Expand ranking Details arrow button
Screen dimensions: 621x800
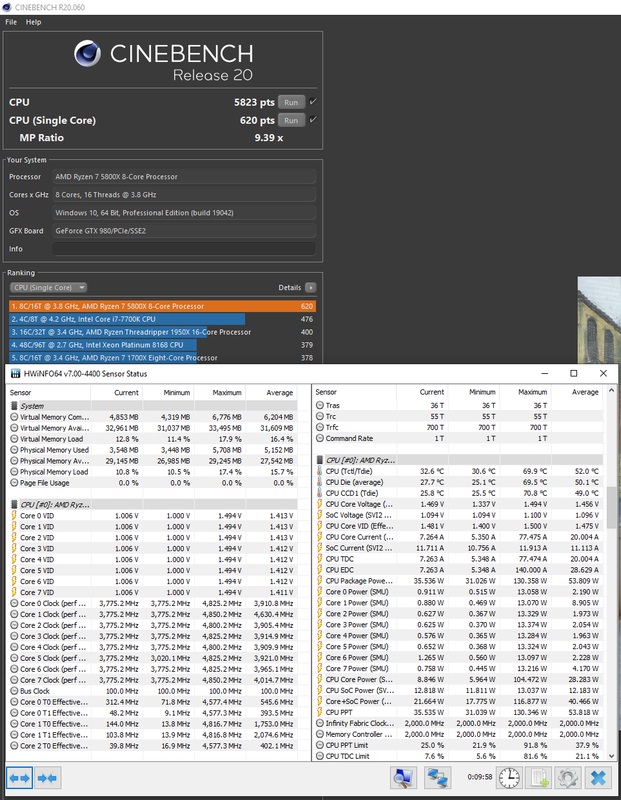(x=310, y=287)
